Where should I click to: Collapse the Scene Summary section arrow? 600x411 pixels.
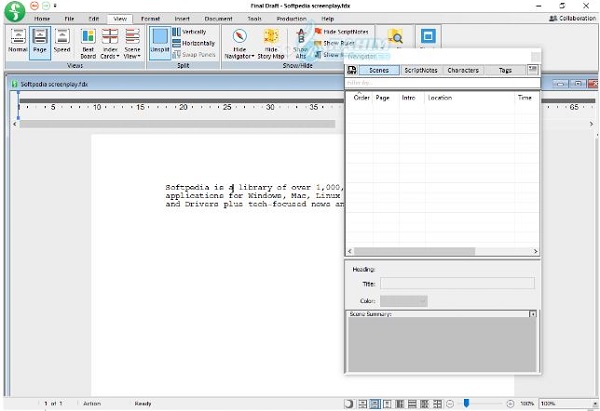[532, 314]
